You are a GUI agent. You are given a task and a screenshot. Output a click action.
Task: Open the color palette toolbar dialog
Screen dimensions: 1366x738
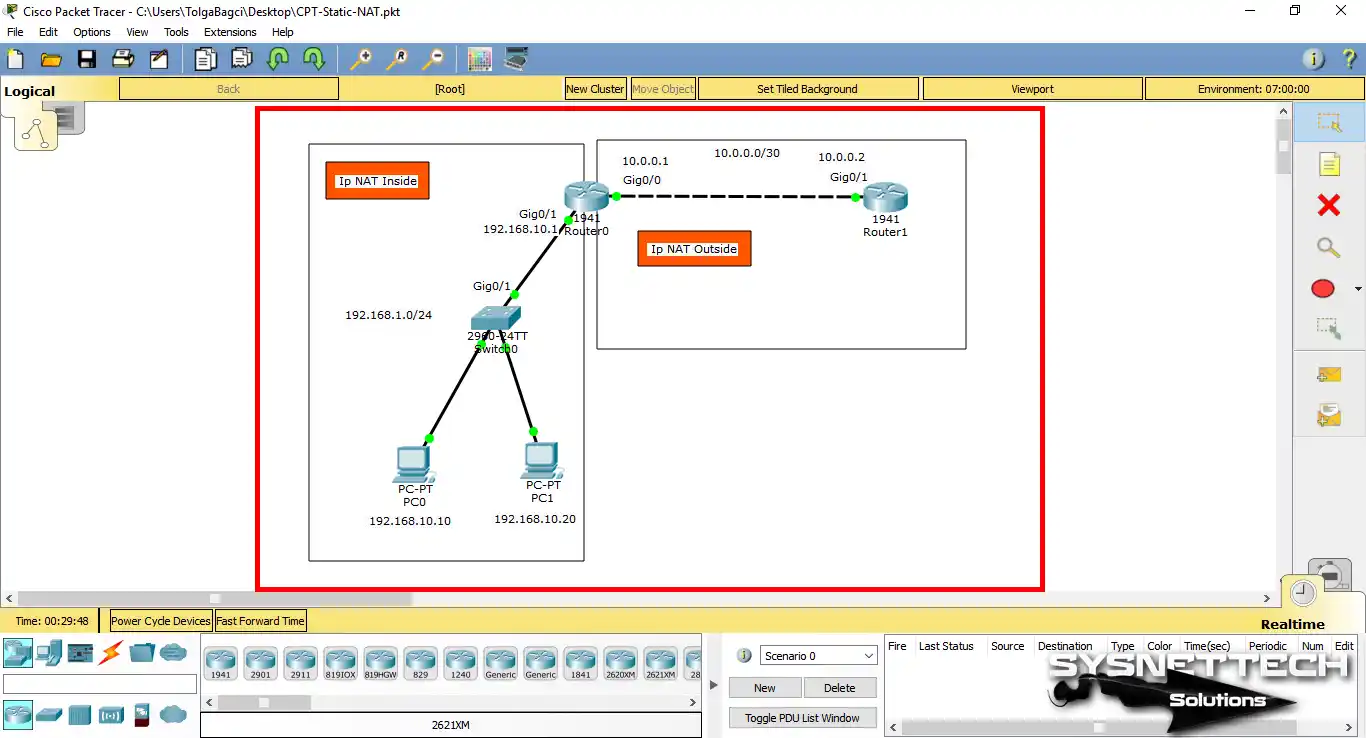[x=480, y=59]
